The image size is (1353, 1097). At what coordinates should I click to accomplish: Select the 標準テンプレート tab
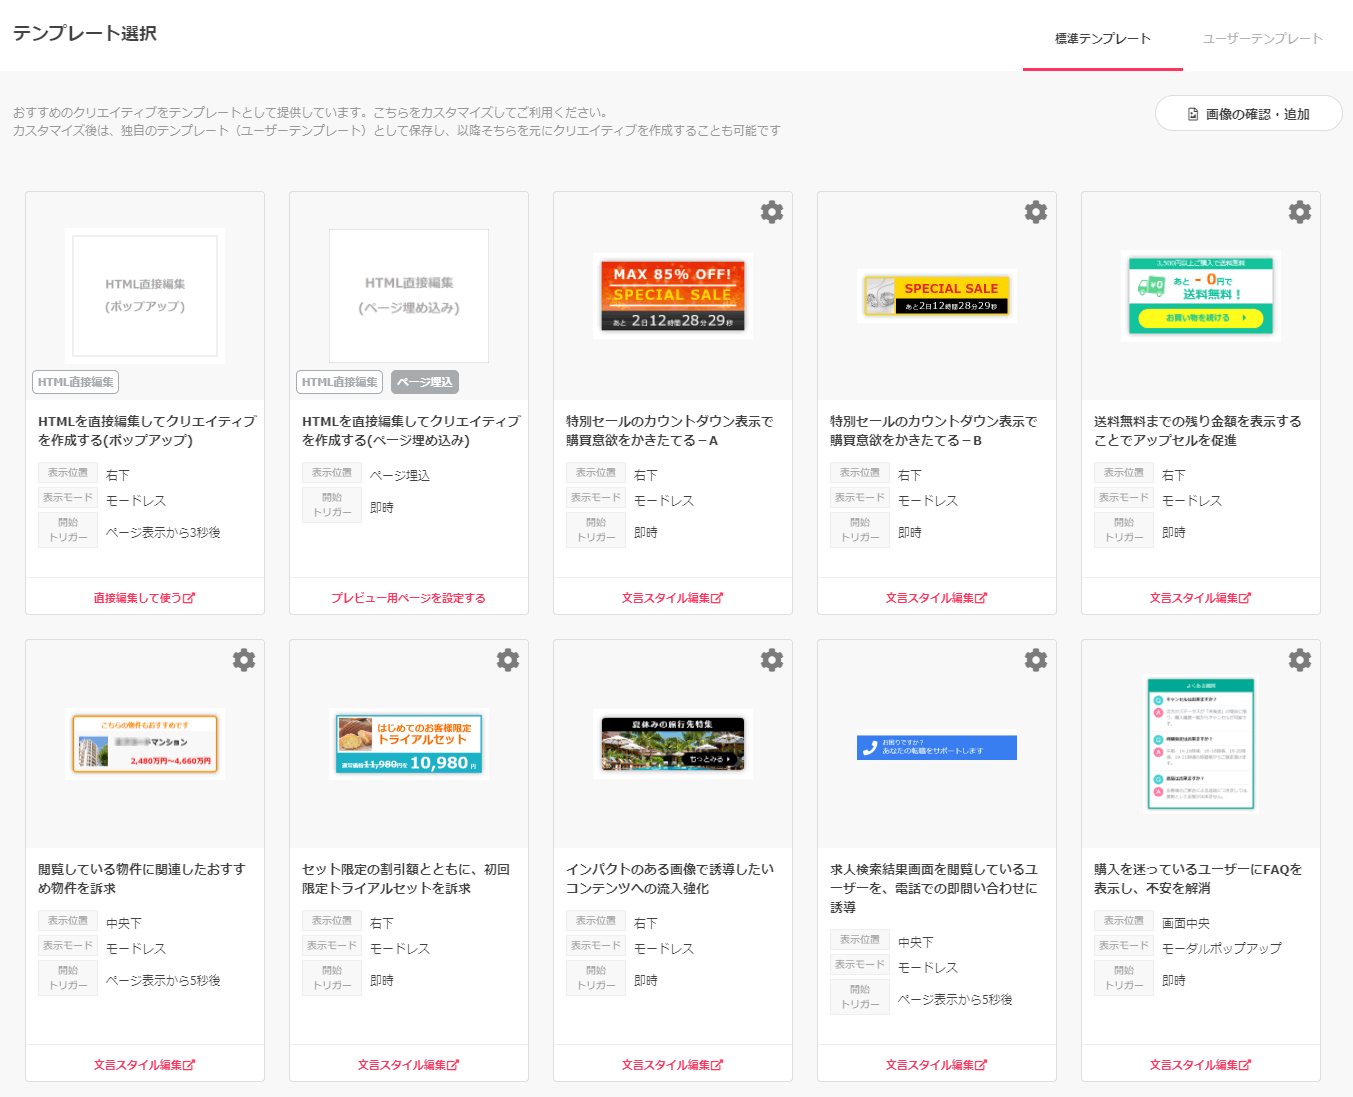coord(1102,39)
